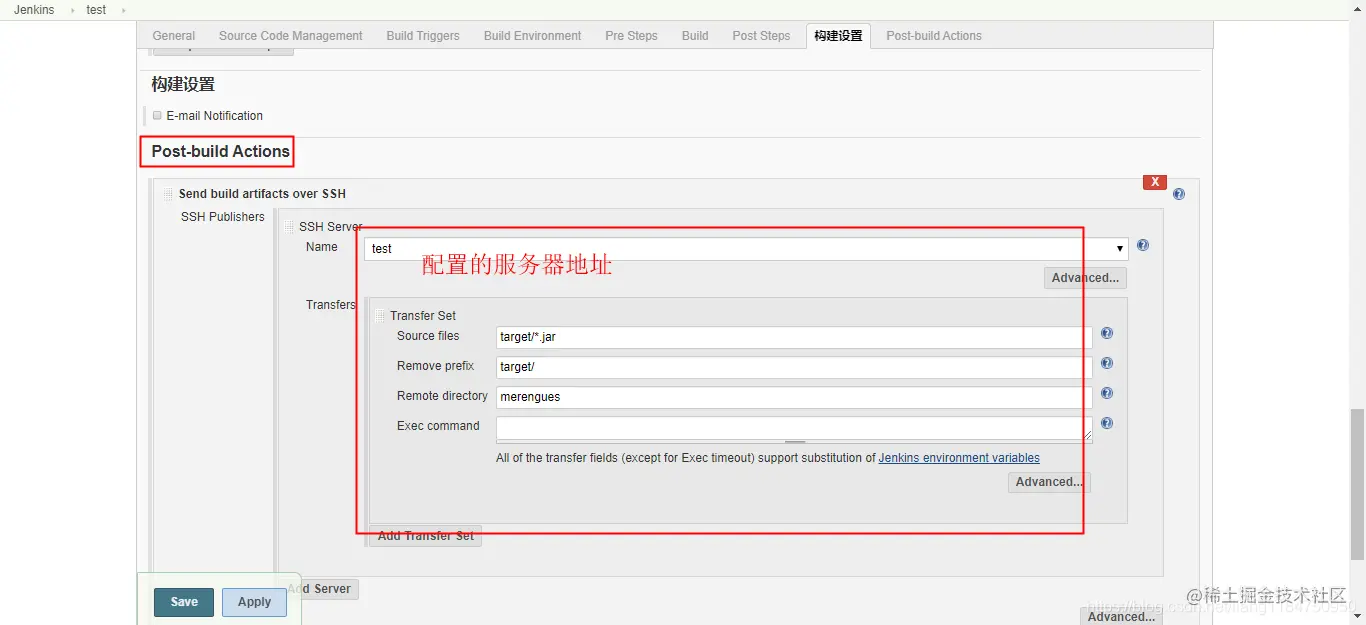The height and width of the screenshot is (625, 1366).
Task: Enable E-mail Notification checkbox
Action: (x=157, y=115)
